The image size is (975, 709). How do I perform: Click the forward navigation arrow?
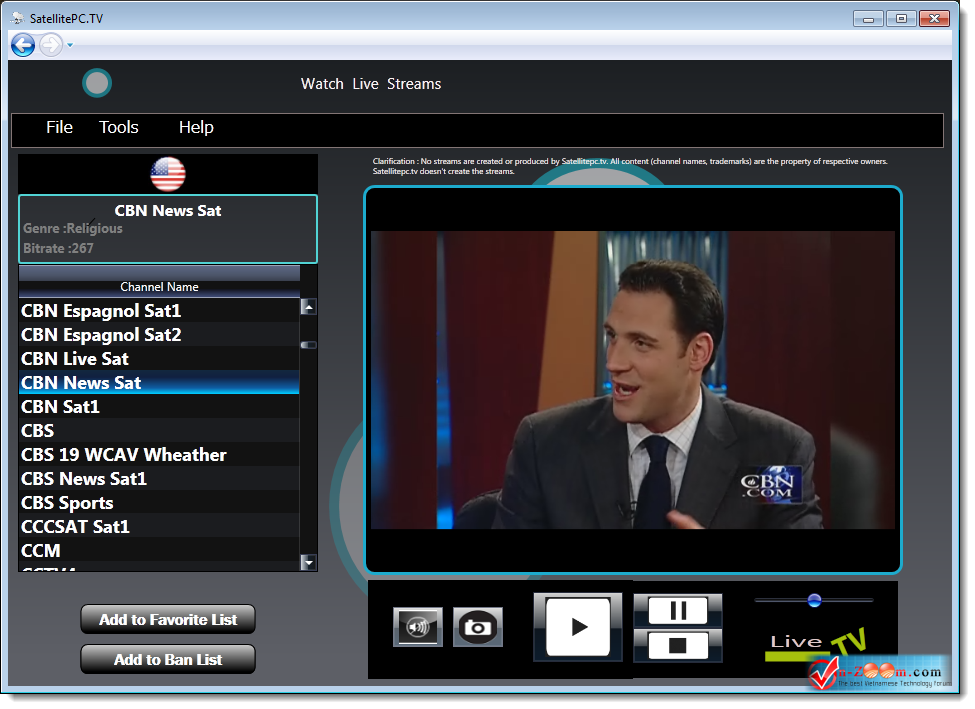pos(51,45)
